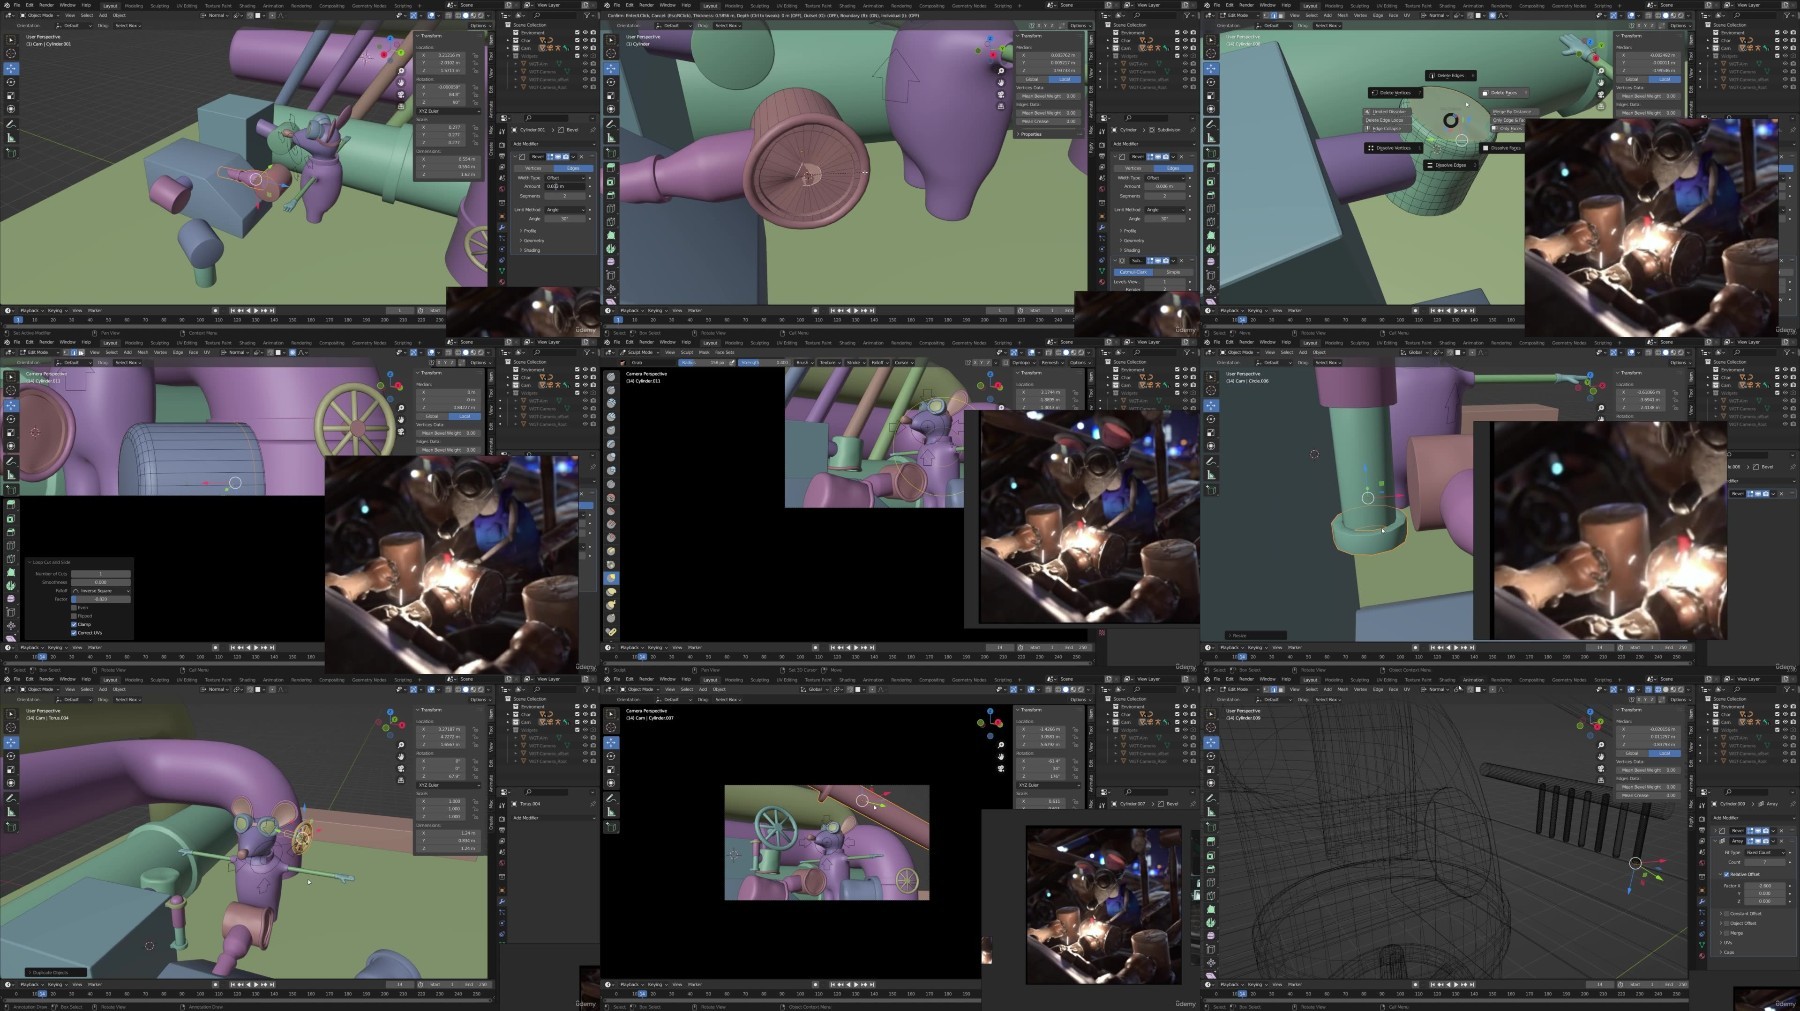Select Bevel tool in Loop Cut frame
The image size is (1800, 1011).
point(11,532)
